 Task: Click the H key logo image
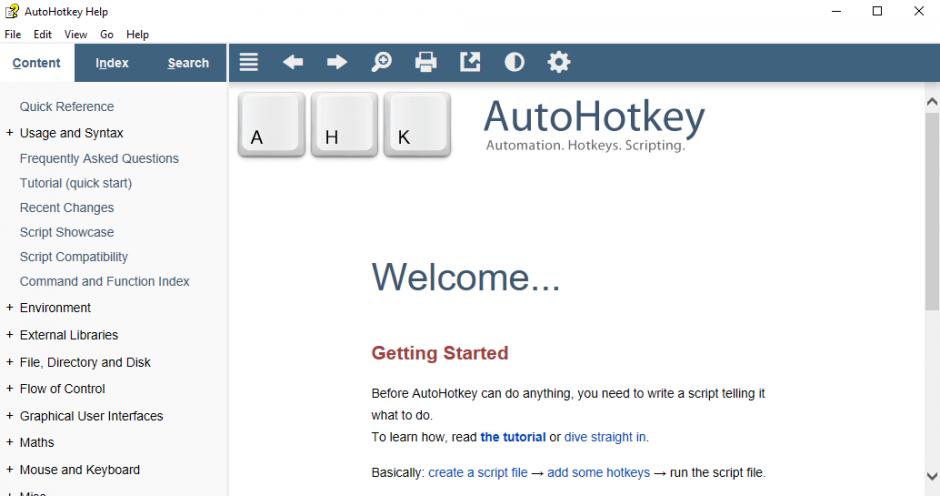point(344,125)
